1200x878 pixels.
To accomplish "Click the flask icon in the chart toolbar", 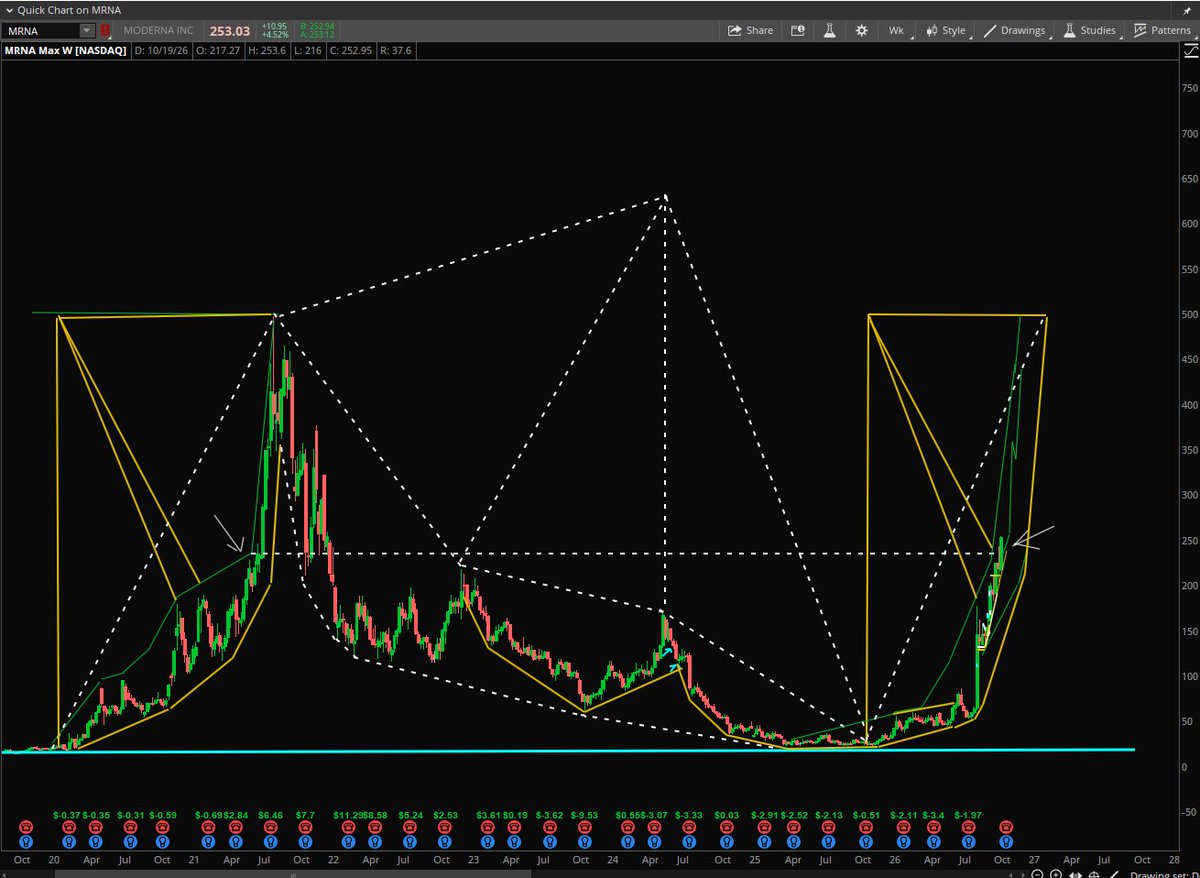I will (829, 30).
